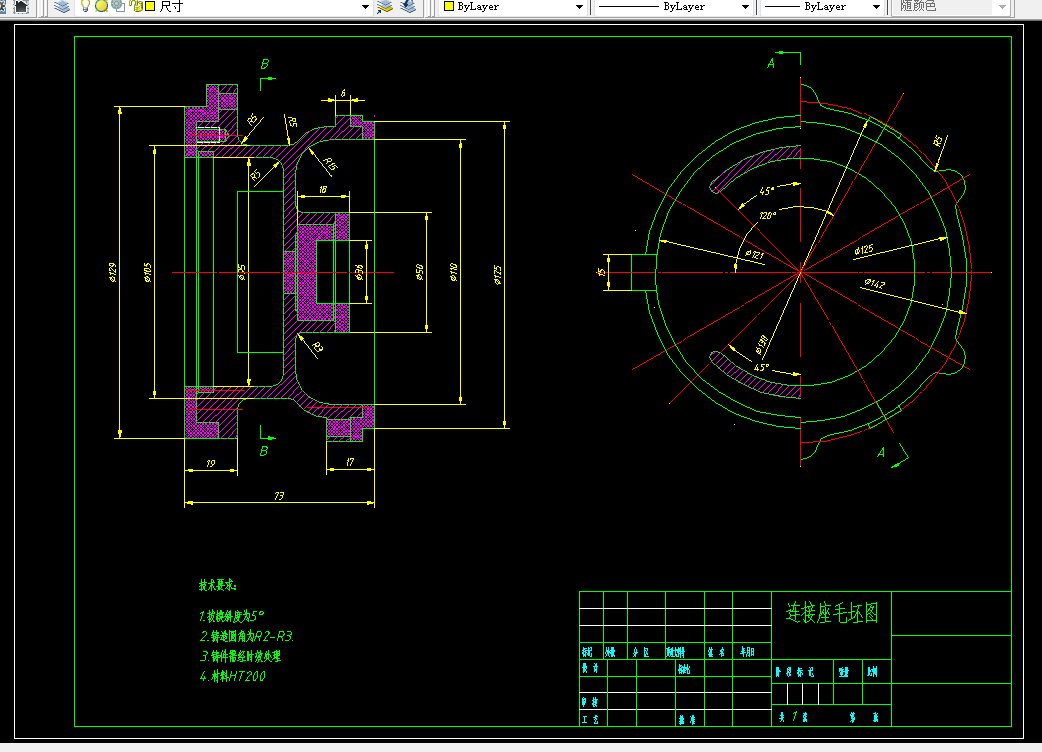This screenshot has width=1042, height=752.
Task: Toggle the layer on/off lightbulb icon
Action: click(85, 6)
